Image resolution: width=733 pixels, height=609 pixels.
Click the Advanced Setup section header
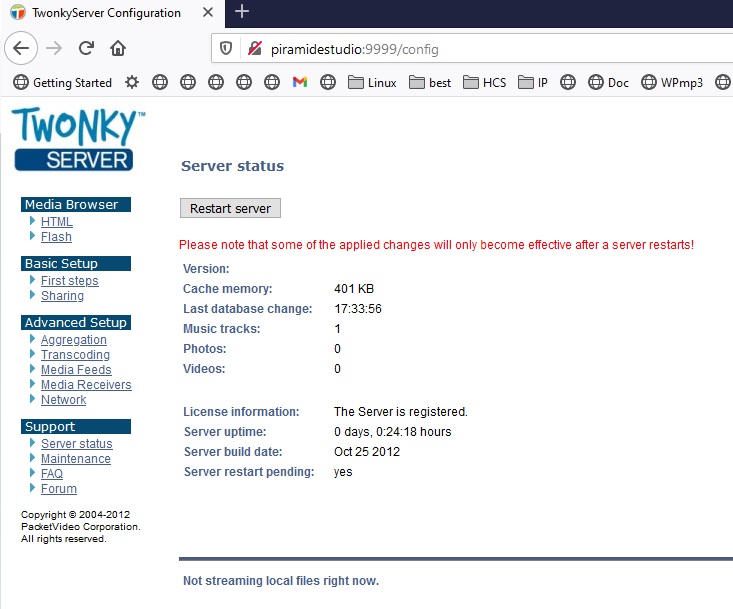tap(76, 322)
